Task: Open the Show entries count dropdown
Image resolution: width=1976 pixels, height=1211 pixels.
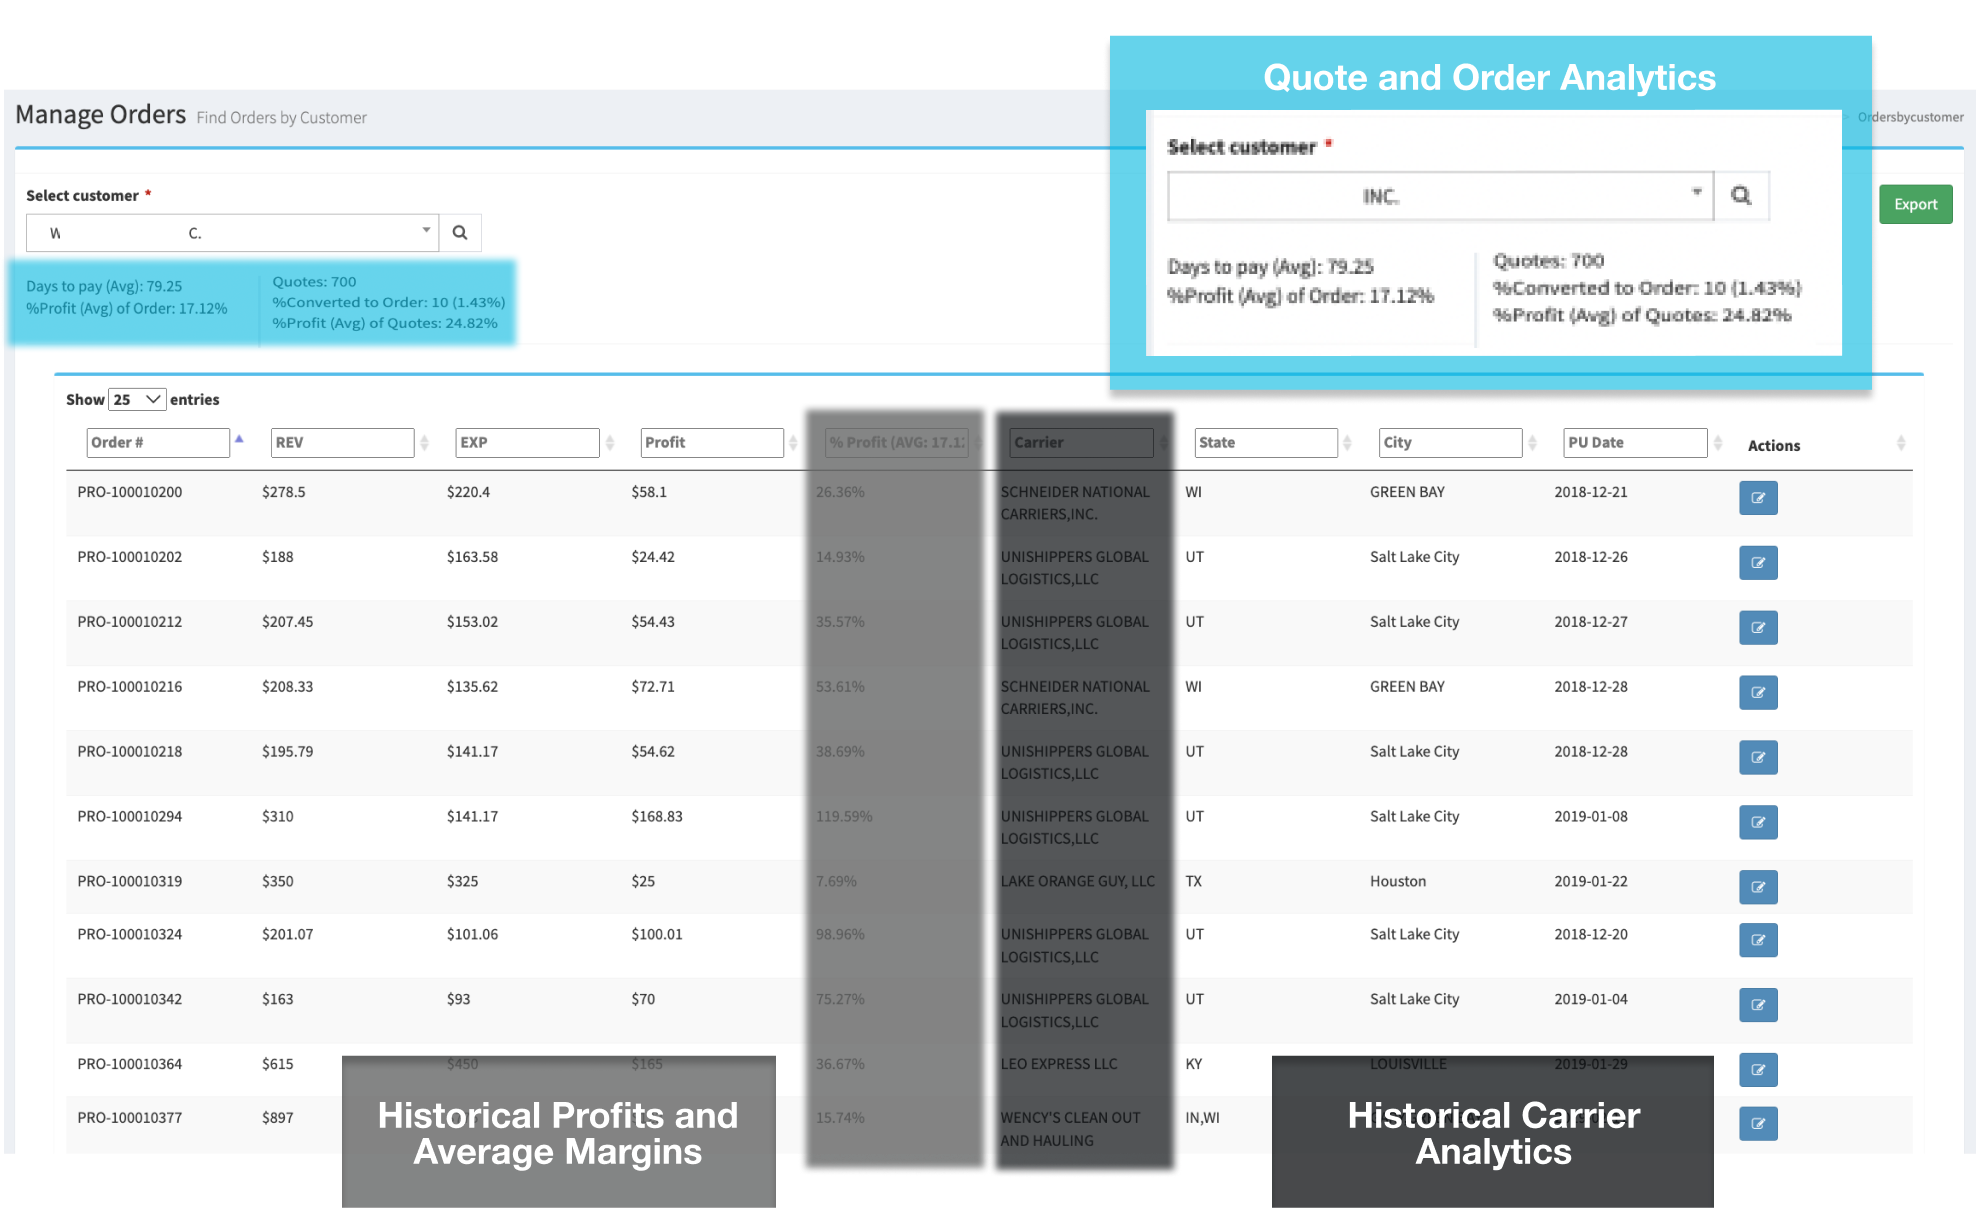Action: tap(137, 399)
